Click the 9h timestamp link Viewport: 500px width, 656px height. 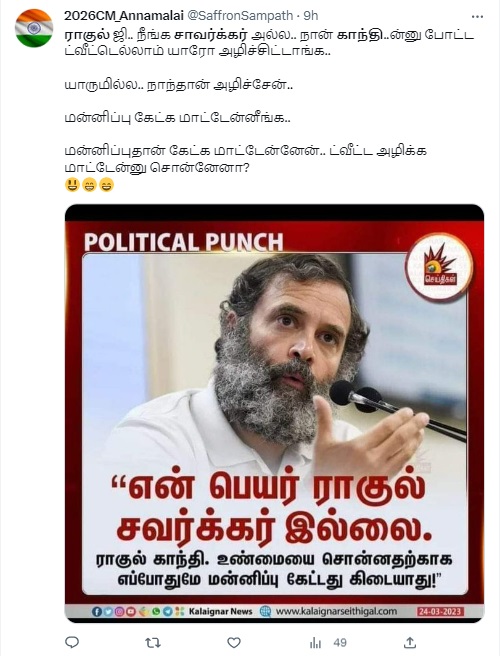(x=310, y=15)
